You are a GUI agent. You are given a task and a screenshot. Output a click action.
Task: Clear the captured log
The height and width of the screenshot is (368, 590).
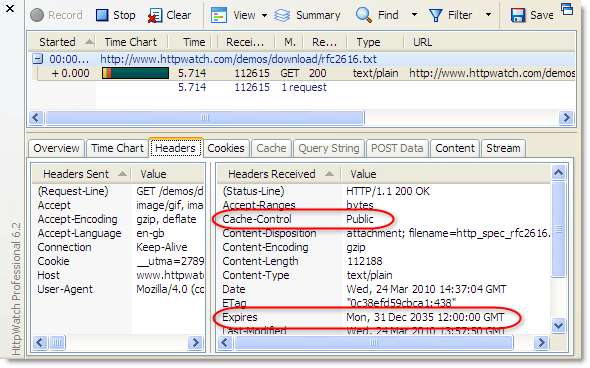coord(169,15)
